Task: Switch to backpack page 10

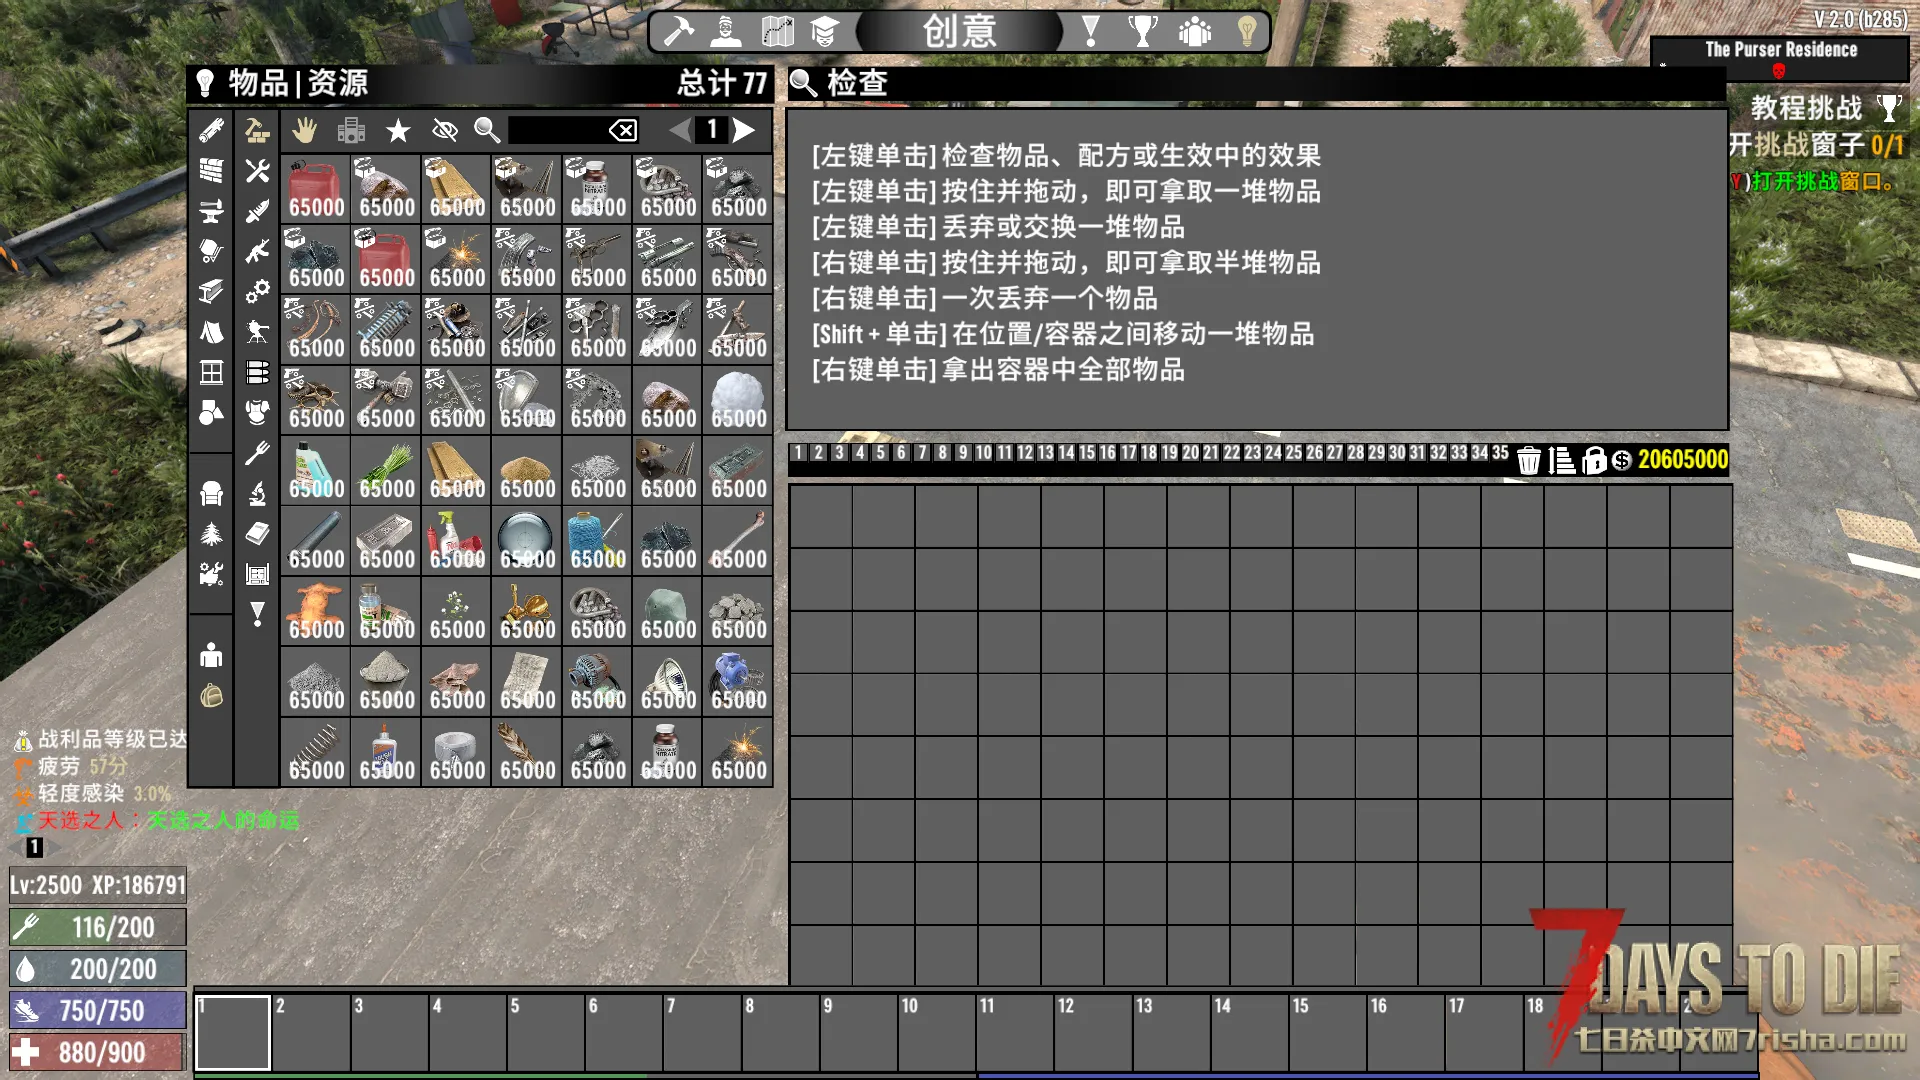Action: (983, 453)
